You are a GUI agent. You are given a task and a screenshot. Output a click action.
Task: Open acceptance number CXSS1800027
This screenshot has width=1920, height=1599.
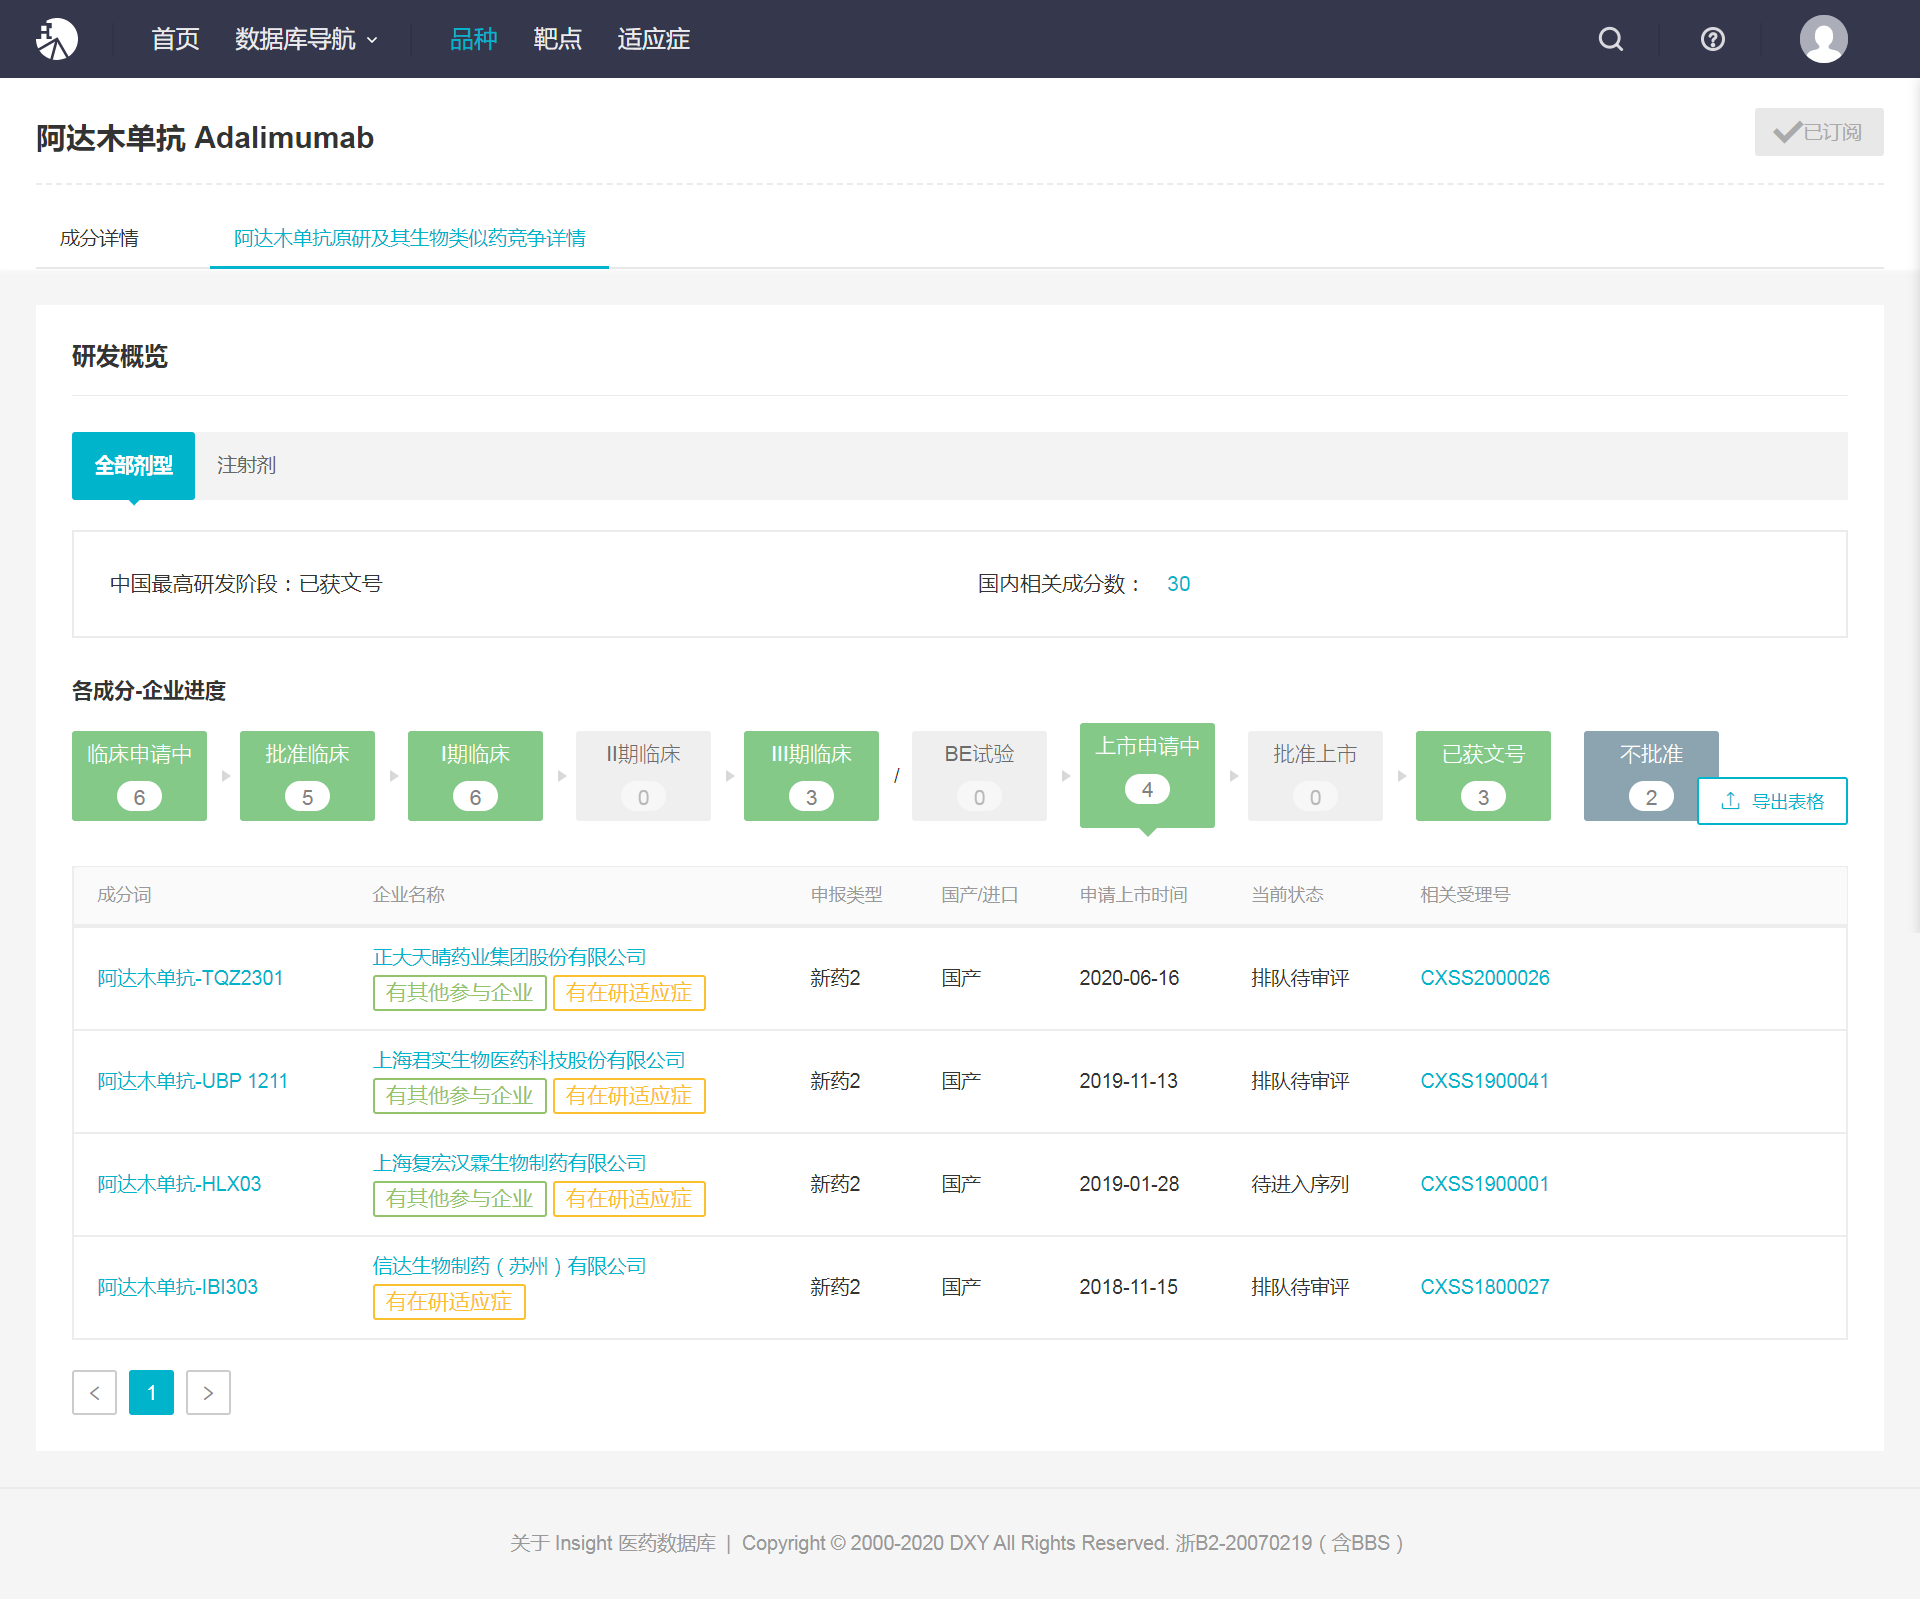point(1484,1287)
